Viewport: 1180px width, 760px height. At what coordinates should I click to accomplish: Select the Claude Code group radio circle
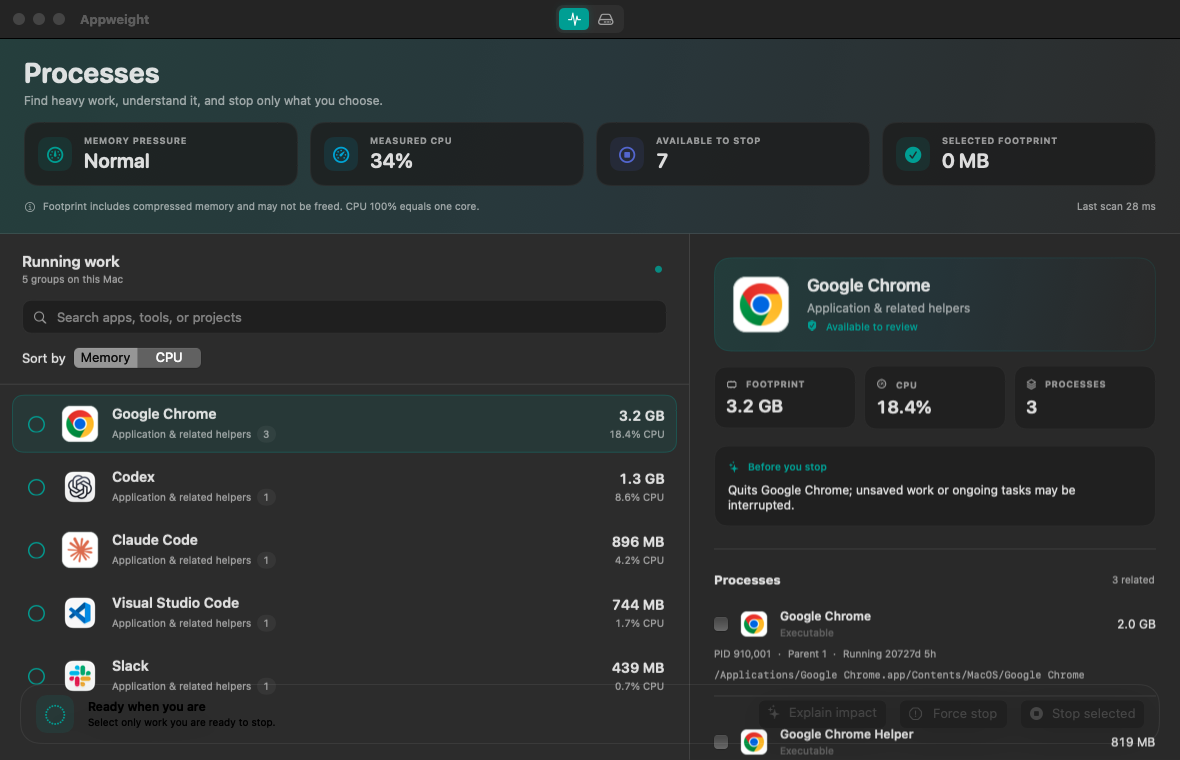coord(36,551)
